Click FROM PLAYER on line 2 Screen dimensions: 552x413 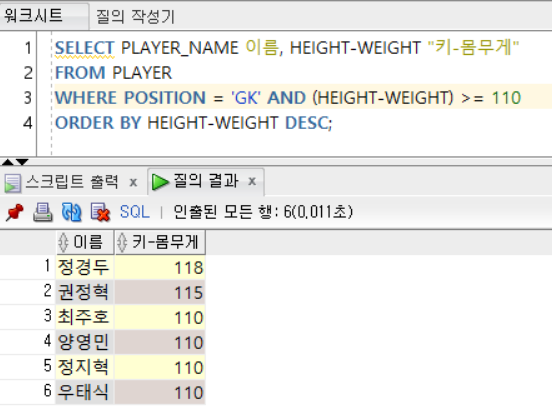coord(113,73)
